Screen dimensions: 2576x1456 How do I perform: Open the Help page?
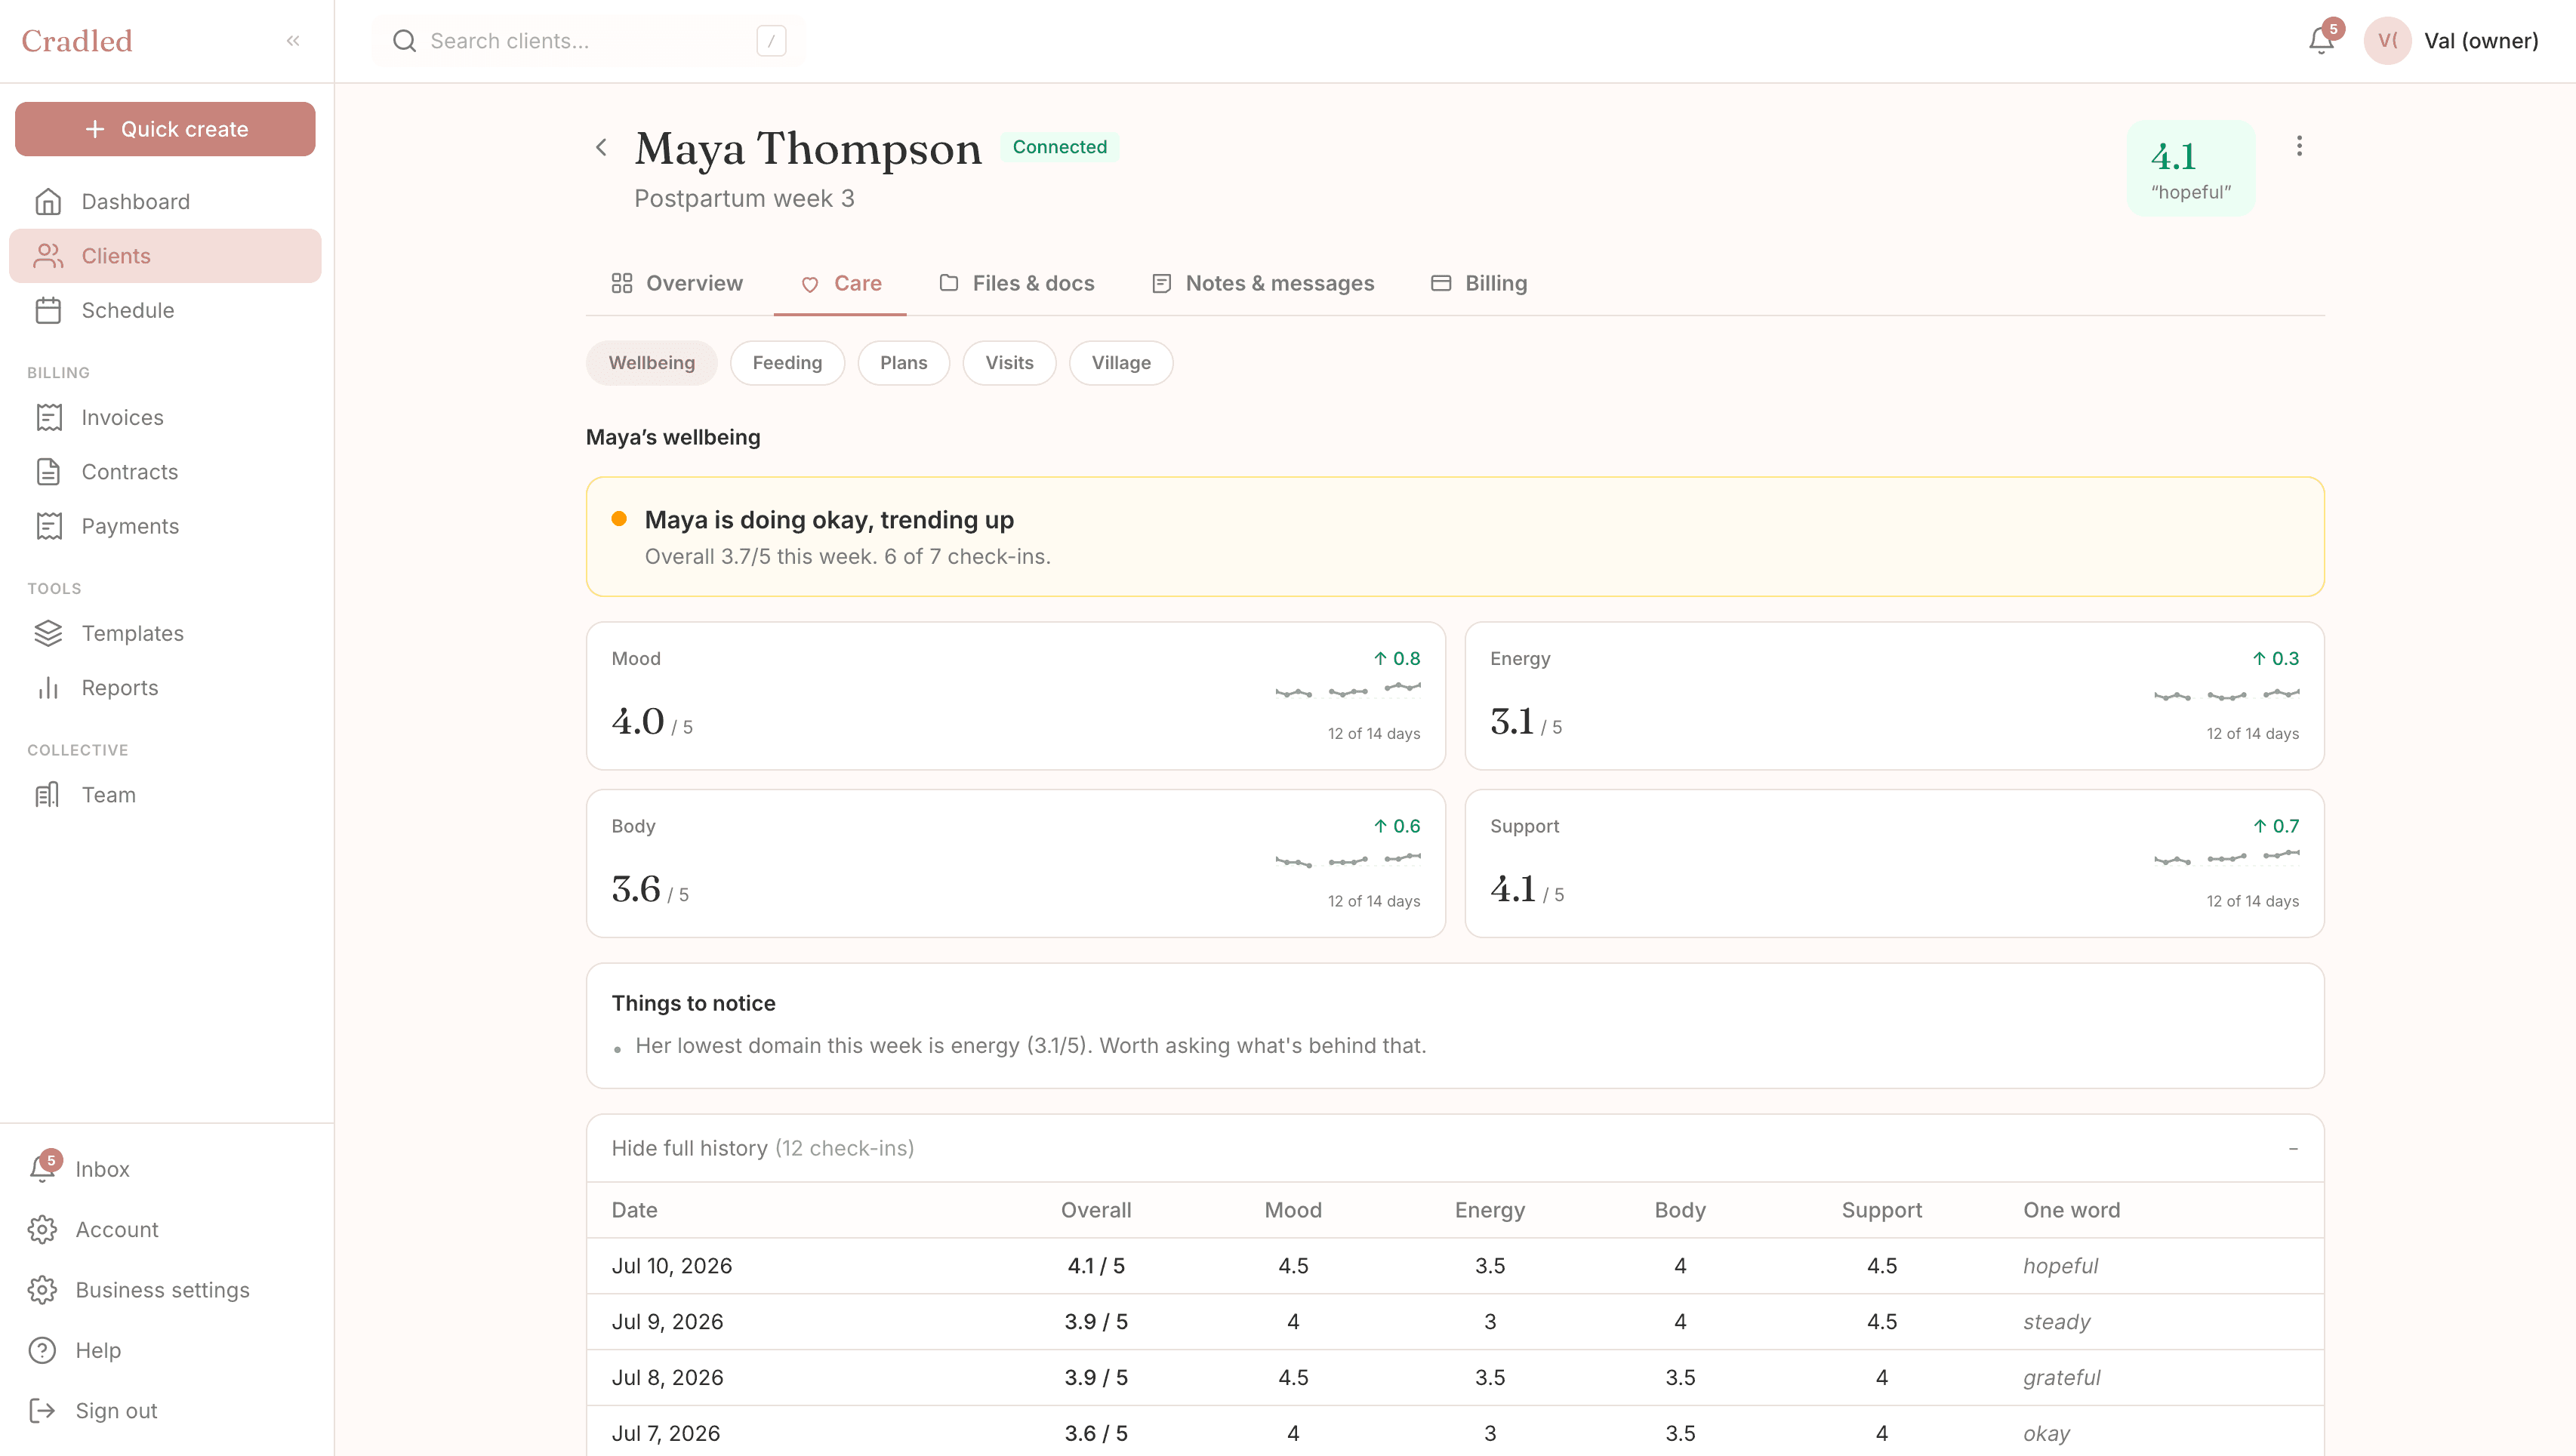165,1351
